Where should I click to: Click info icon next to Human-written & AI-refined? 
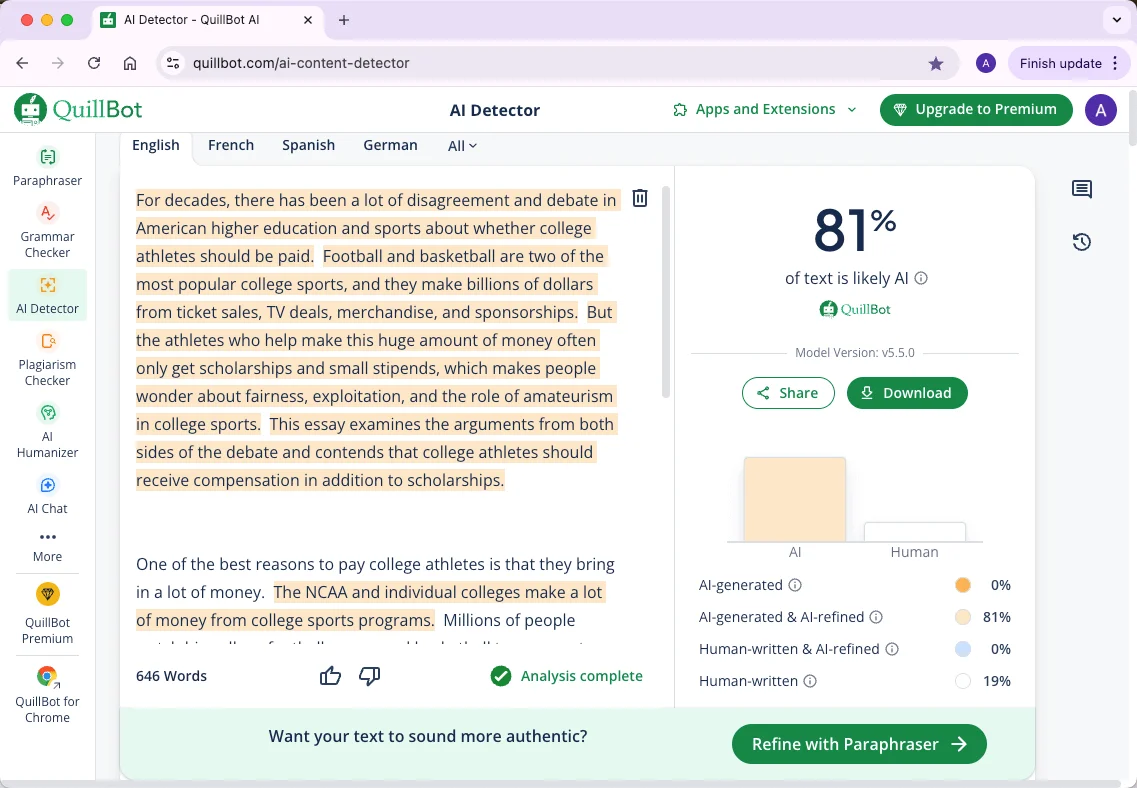pyautogui.click(x=892, y=649)
